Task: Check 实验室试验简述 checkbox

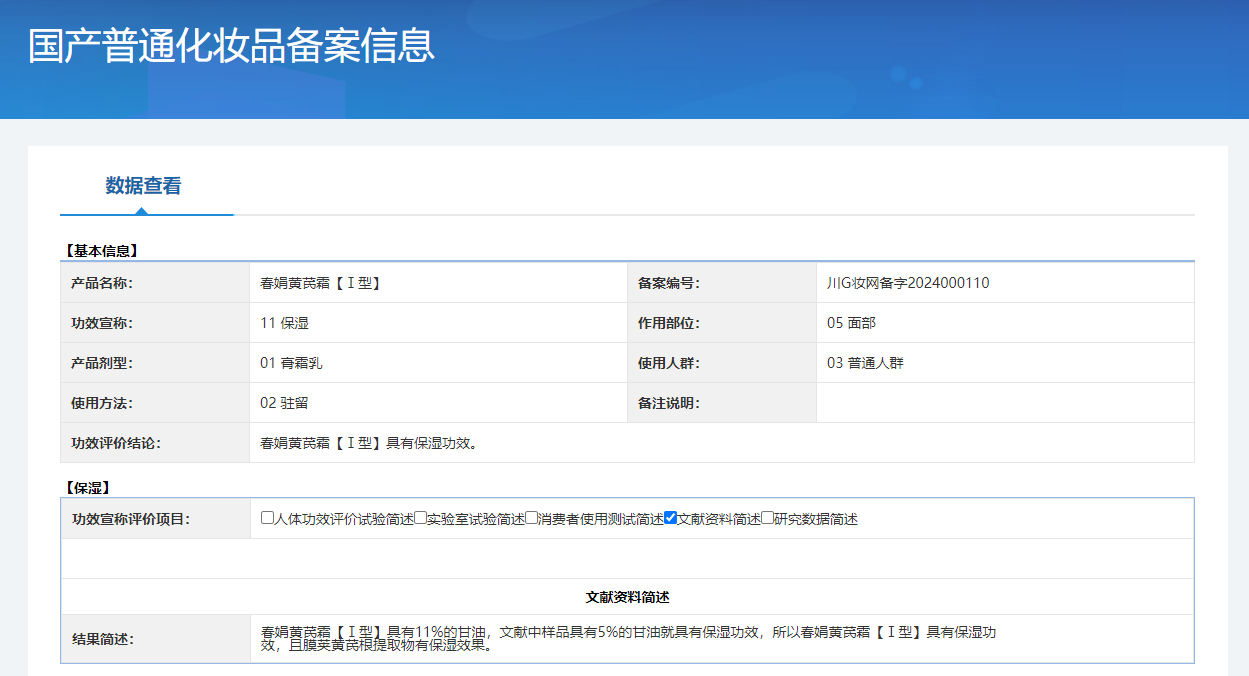Action: (x=420, y=518)
